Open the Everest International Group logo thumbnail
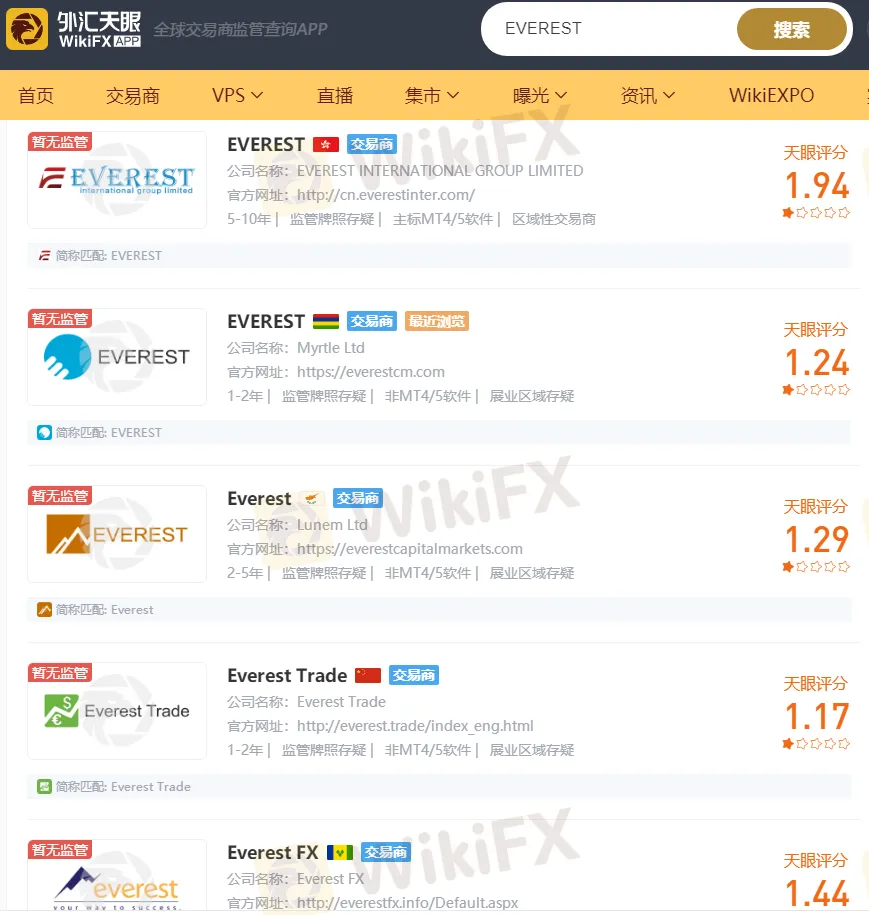 click(117, 180)
